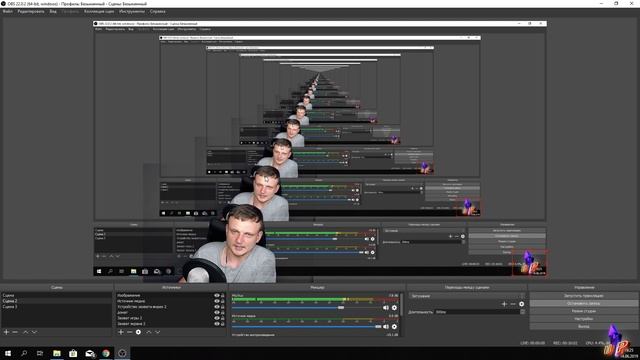
Task: Open Источник медиа mixer settings gear
Action: click(394, 327)
